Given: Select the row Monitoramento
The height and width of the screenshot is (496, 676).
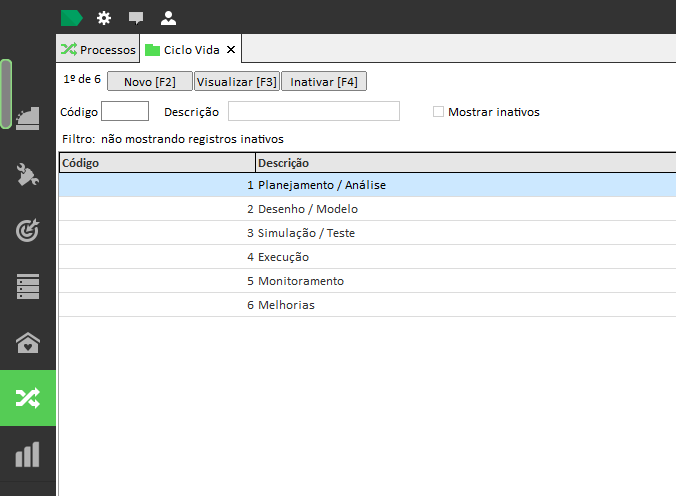Looking at the screenshot, I should coord(367,281).
